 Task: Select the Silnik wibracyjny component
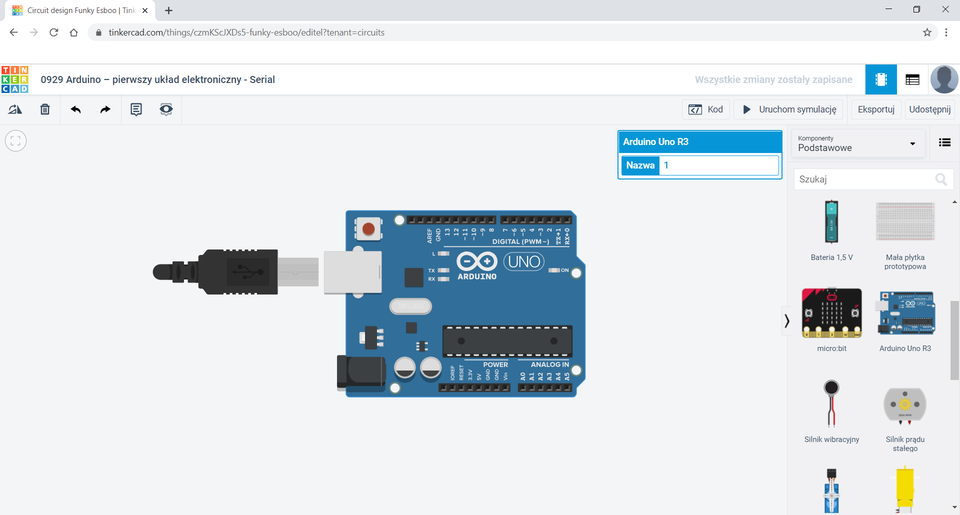pyautogui.click(x=831, y=411)
